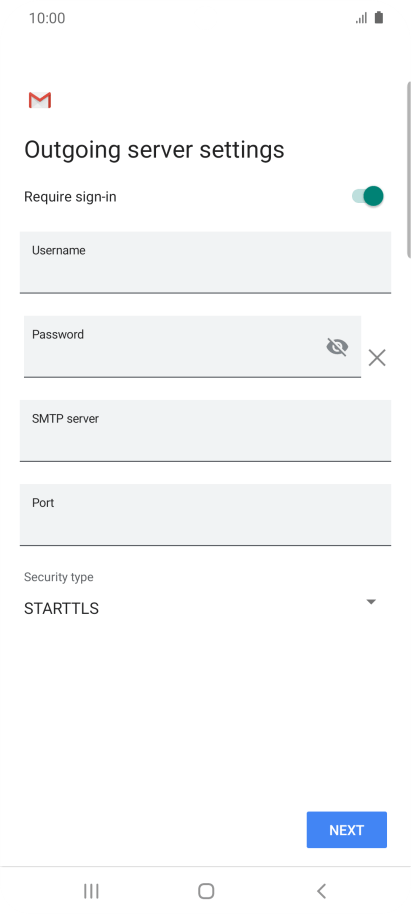Show password with the eye icon
Viewport: 411px width, 914px height.
tap(337, 347)
